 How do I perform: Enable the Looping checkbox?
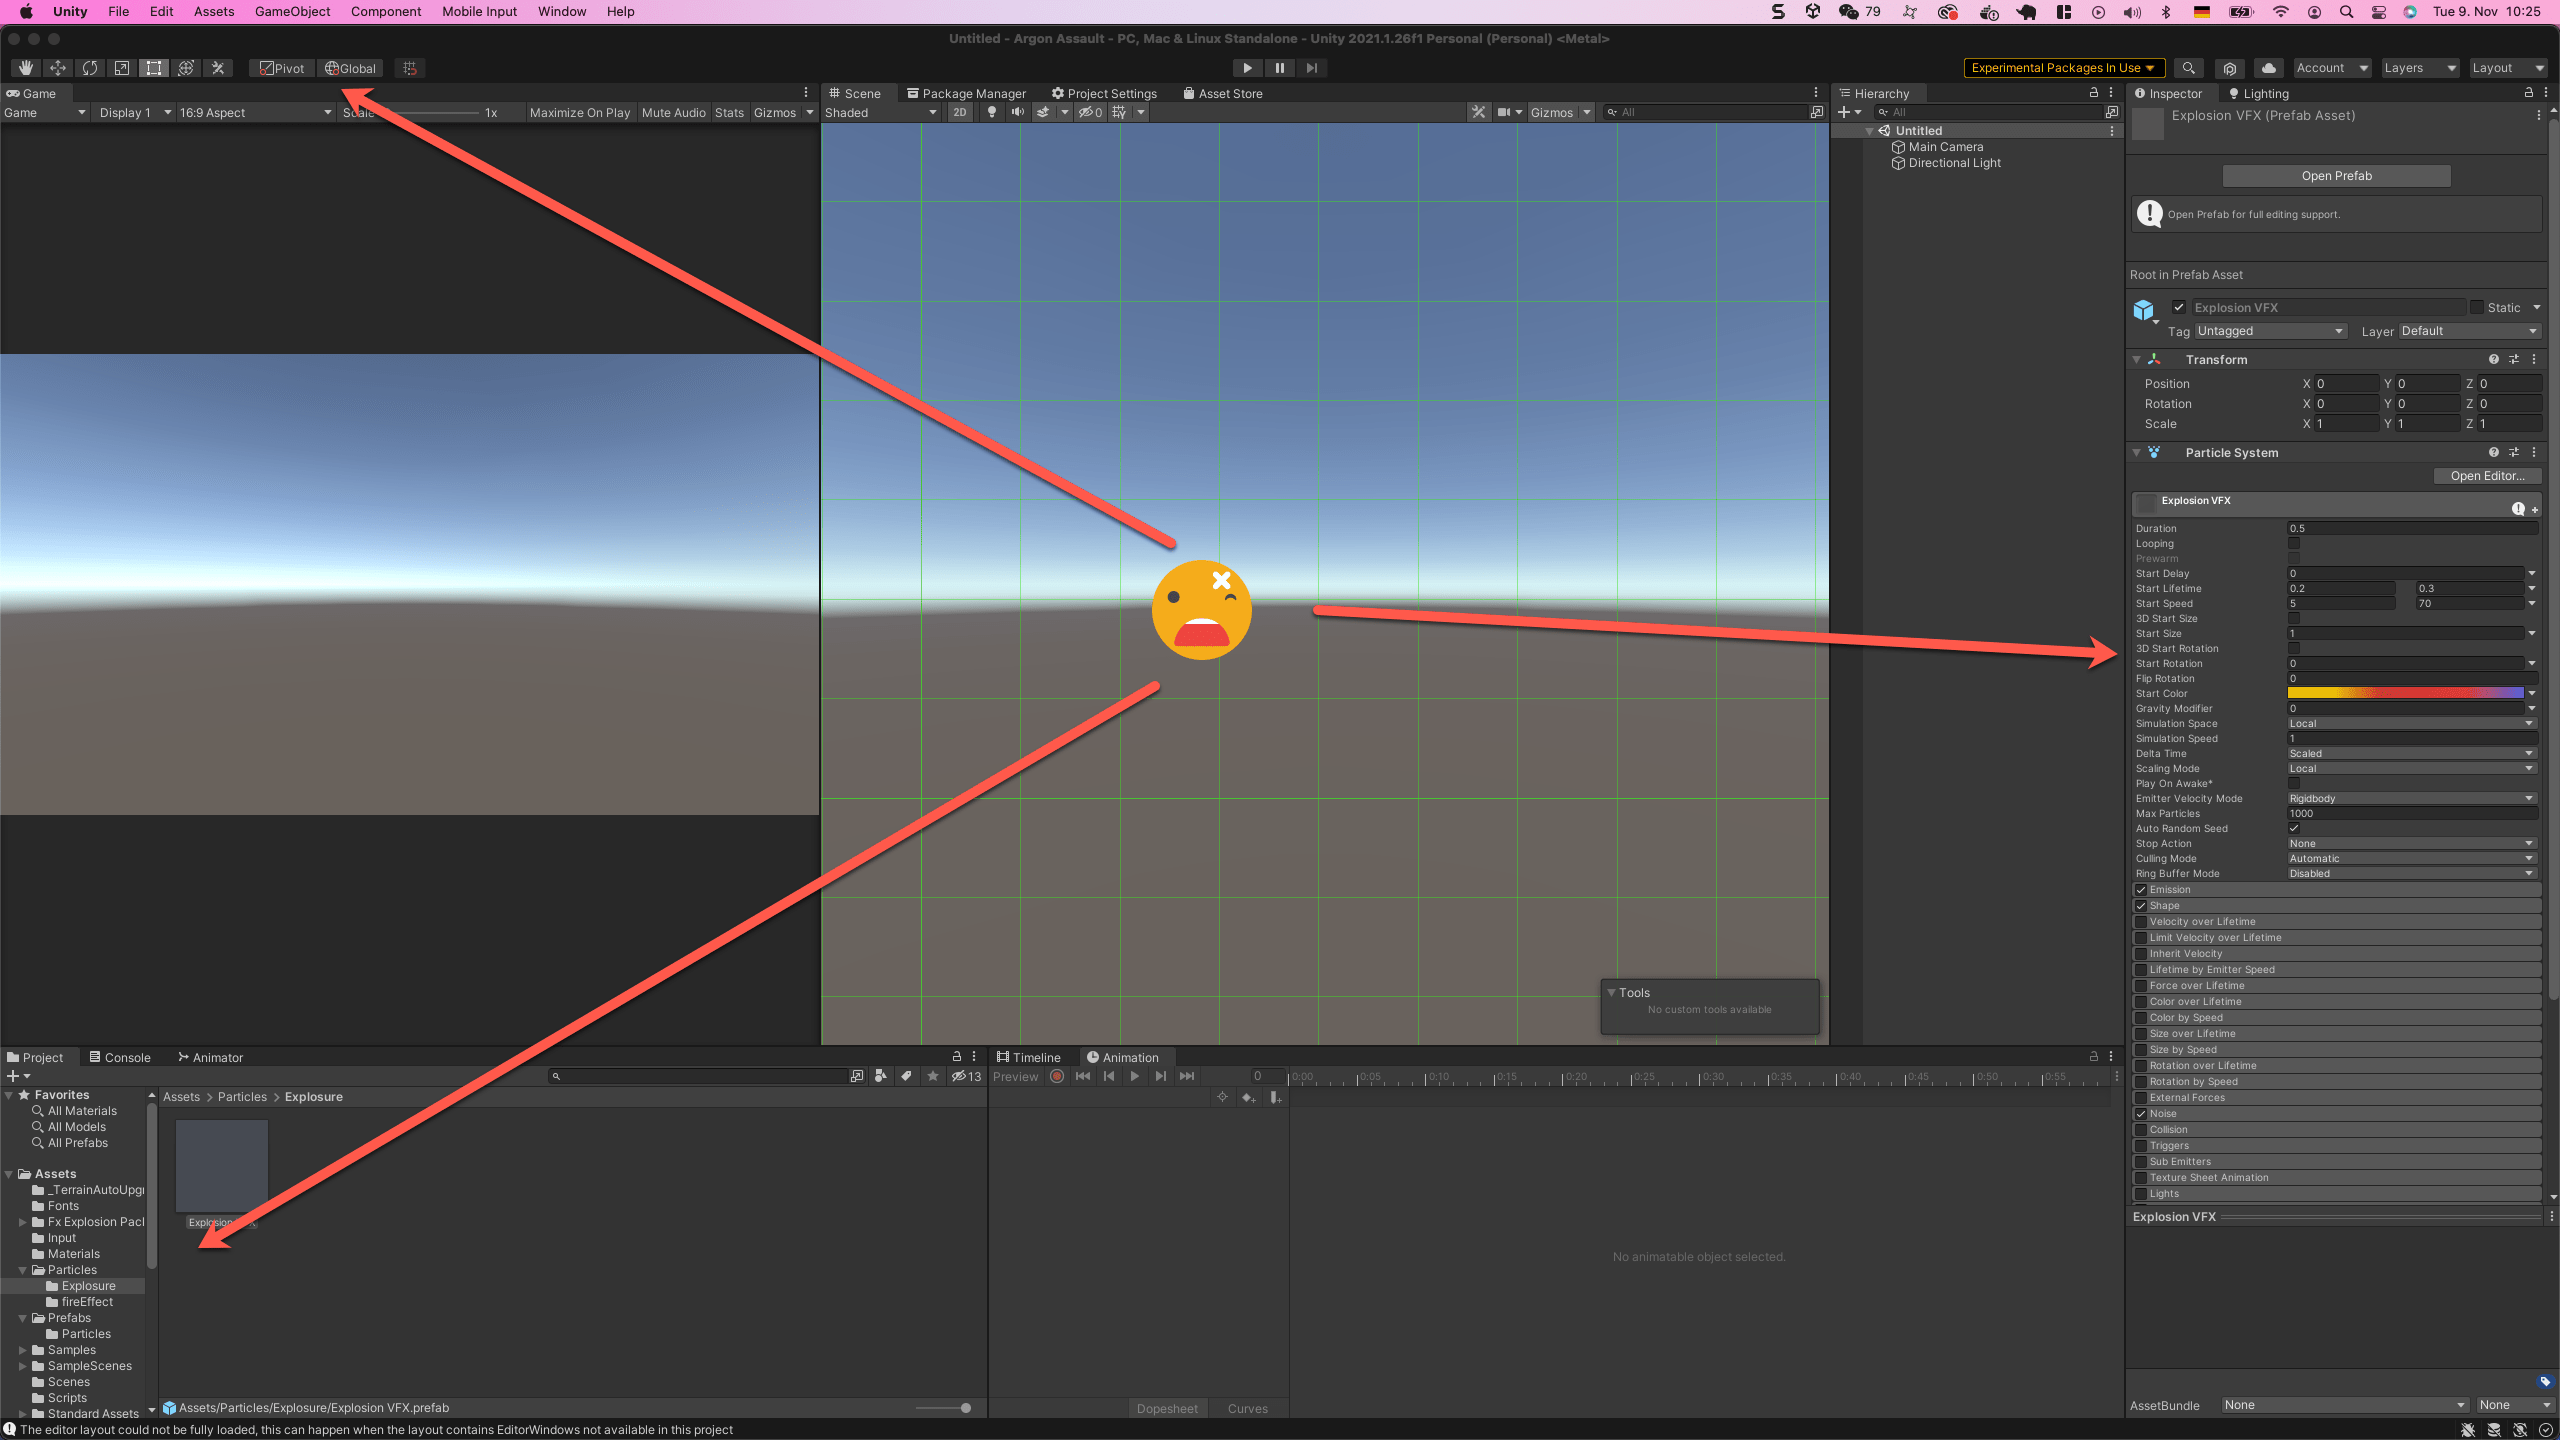[2294, 543]
